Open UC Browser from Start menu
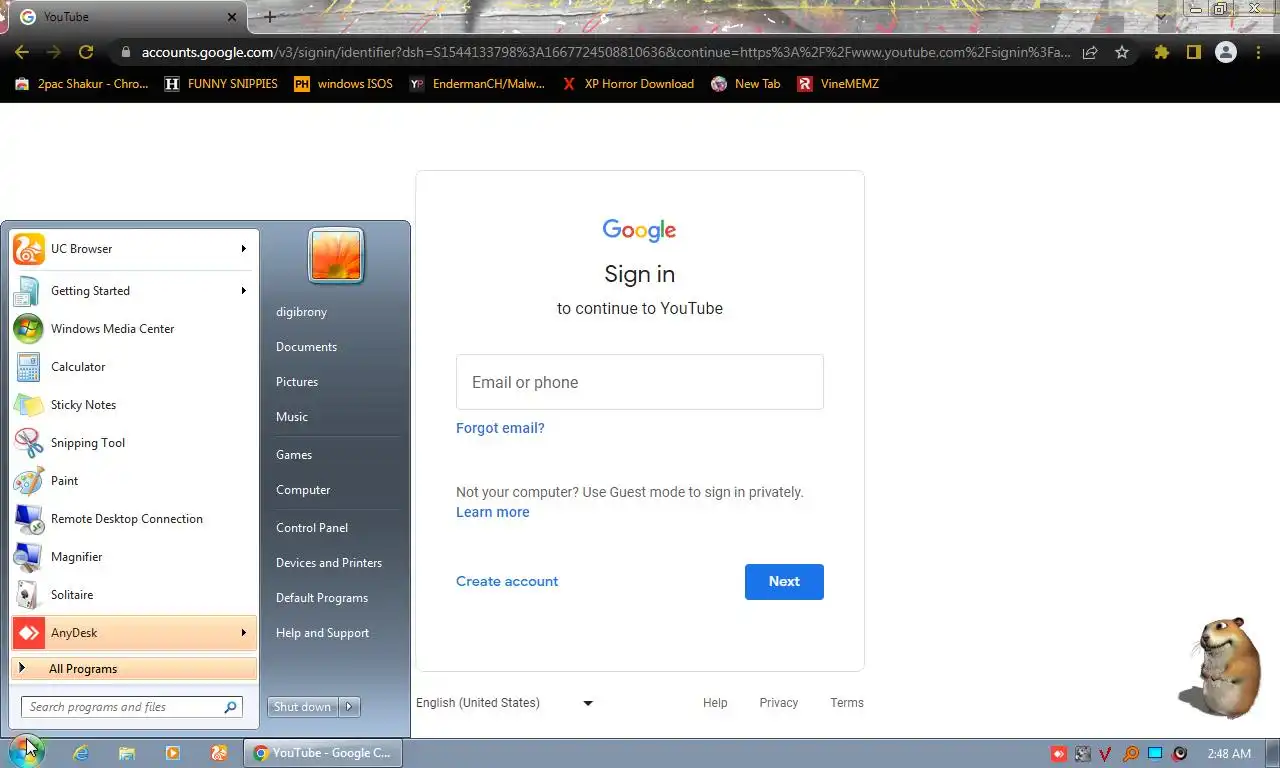The image size is (1280, 768). pos(134,249)
